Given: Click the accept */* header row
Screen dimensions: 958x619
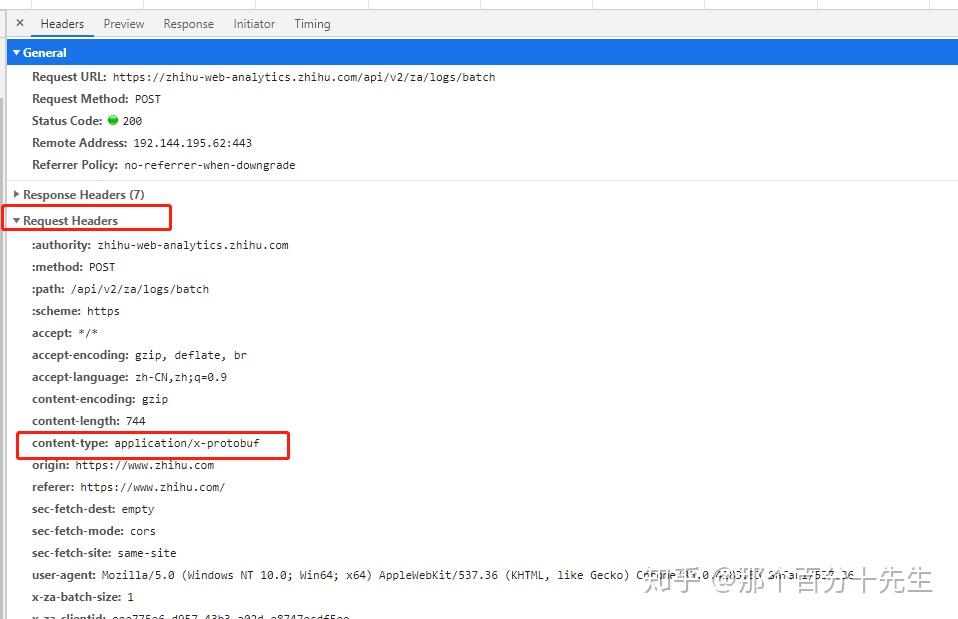Looking at the screenshot, I should [65, 333].
